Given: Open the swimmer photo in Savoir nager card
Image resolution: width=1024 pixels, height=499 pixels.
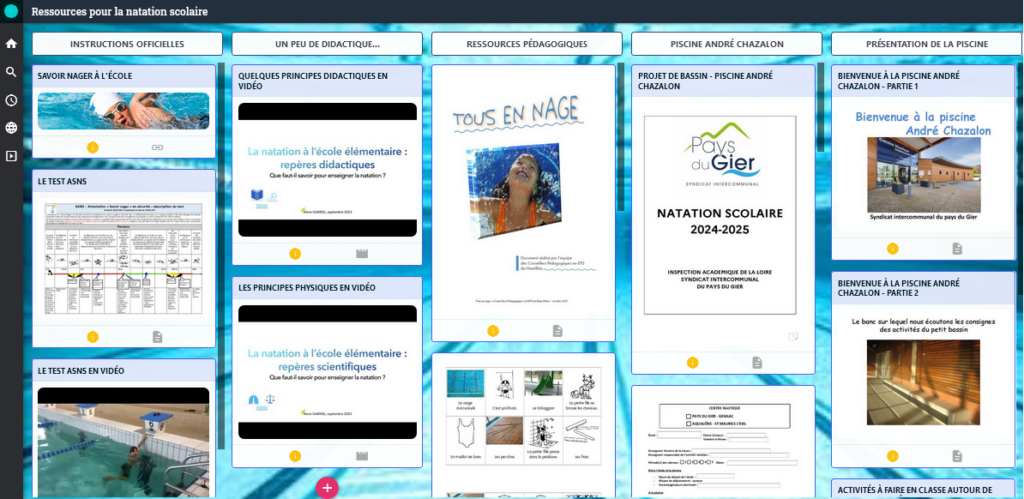Looking at the screenshot, I should 124,111.
